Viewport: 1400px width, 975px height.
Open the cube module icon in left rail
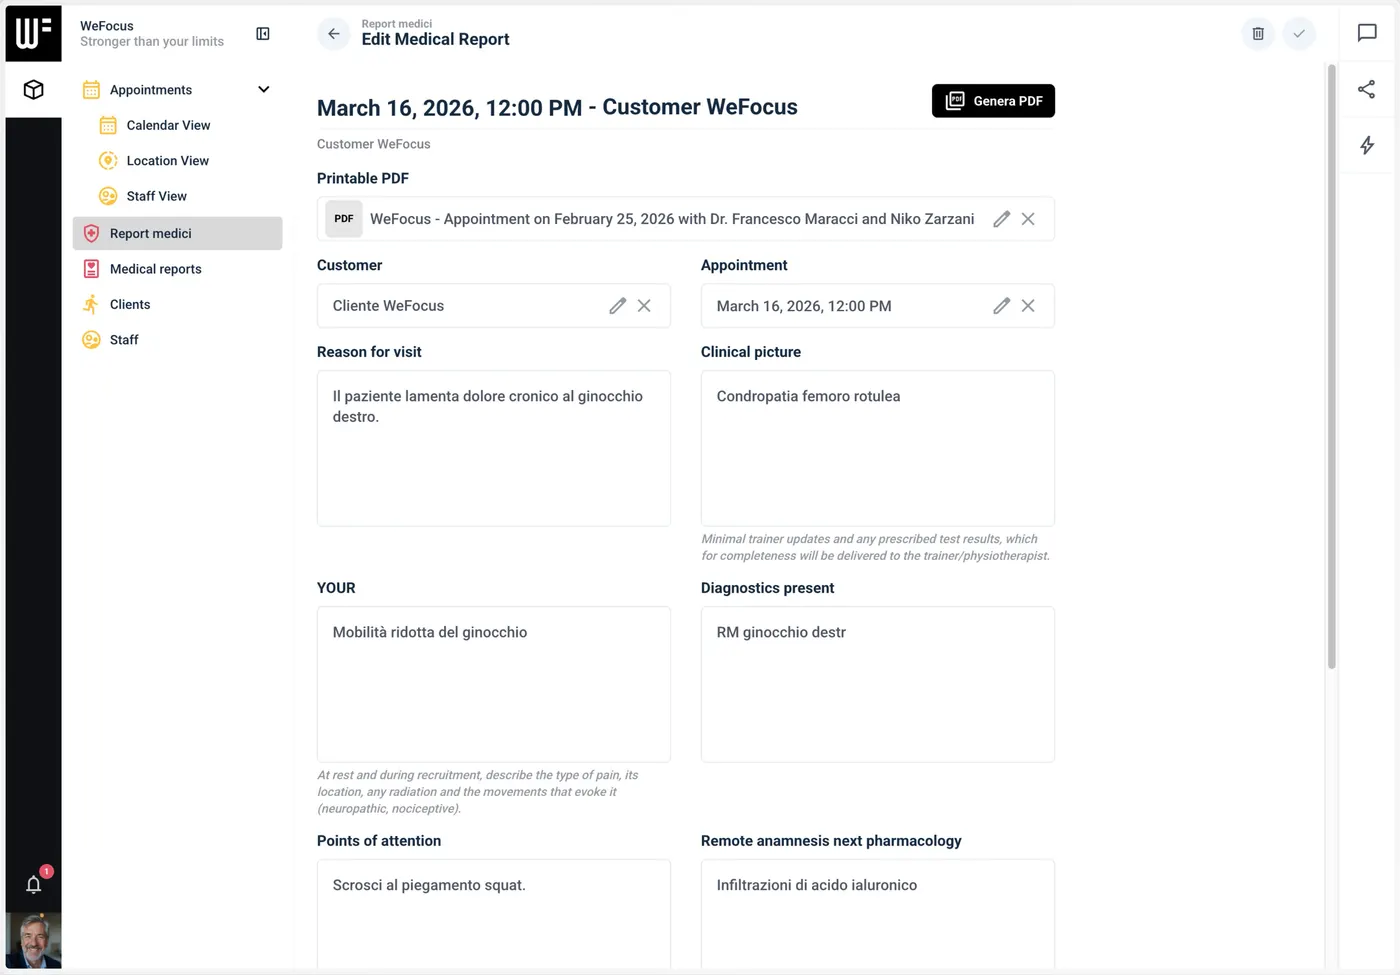pyautogui.click(x=33, y=90)
